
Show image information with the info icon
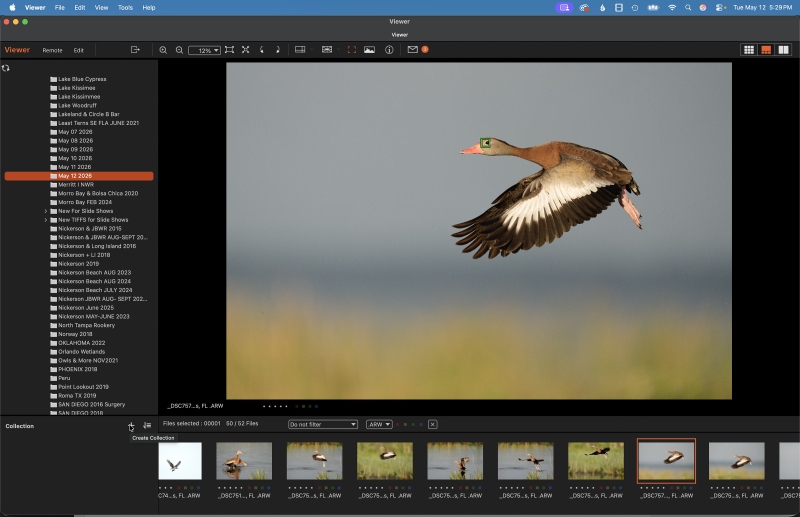click(389, 50)
